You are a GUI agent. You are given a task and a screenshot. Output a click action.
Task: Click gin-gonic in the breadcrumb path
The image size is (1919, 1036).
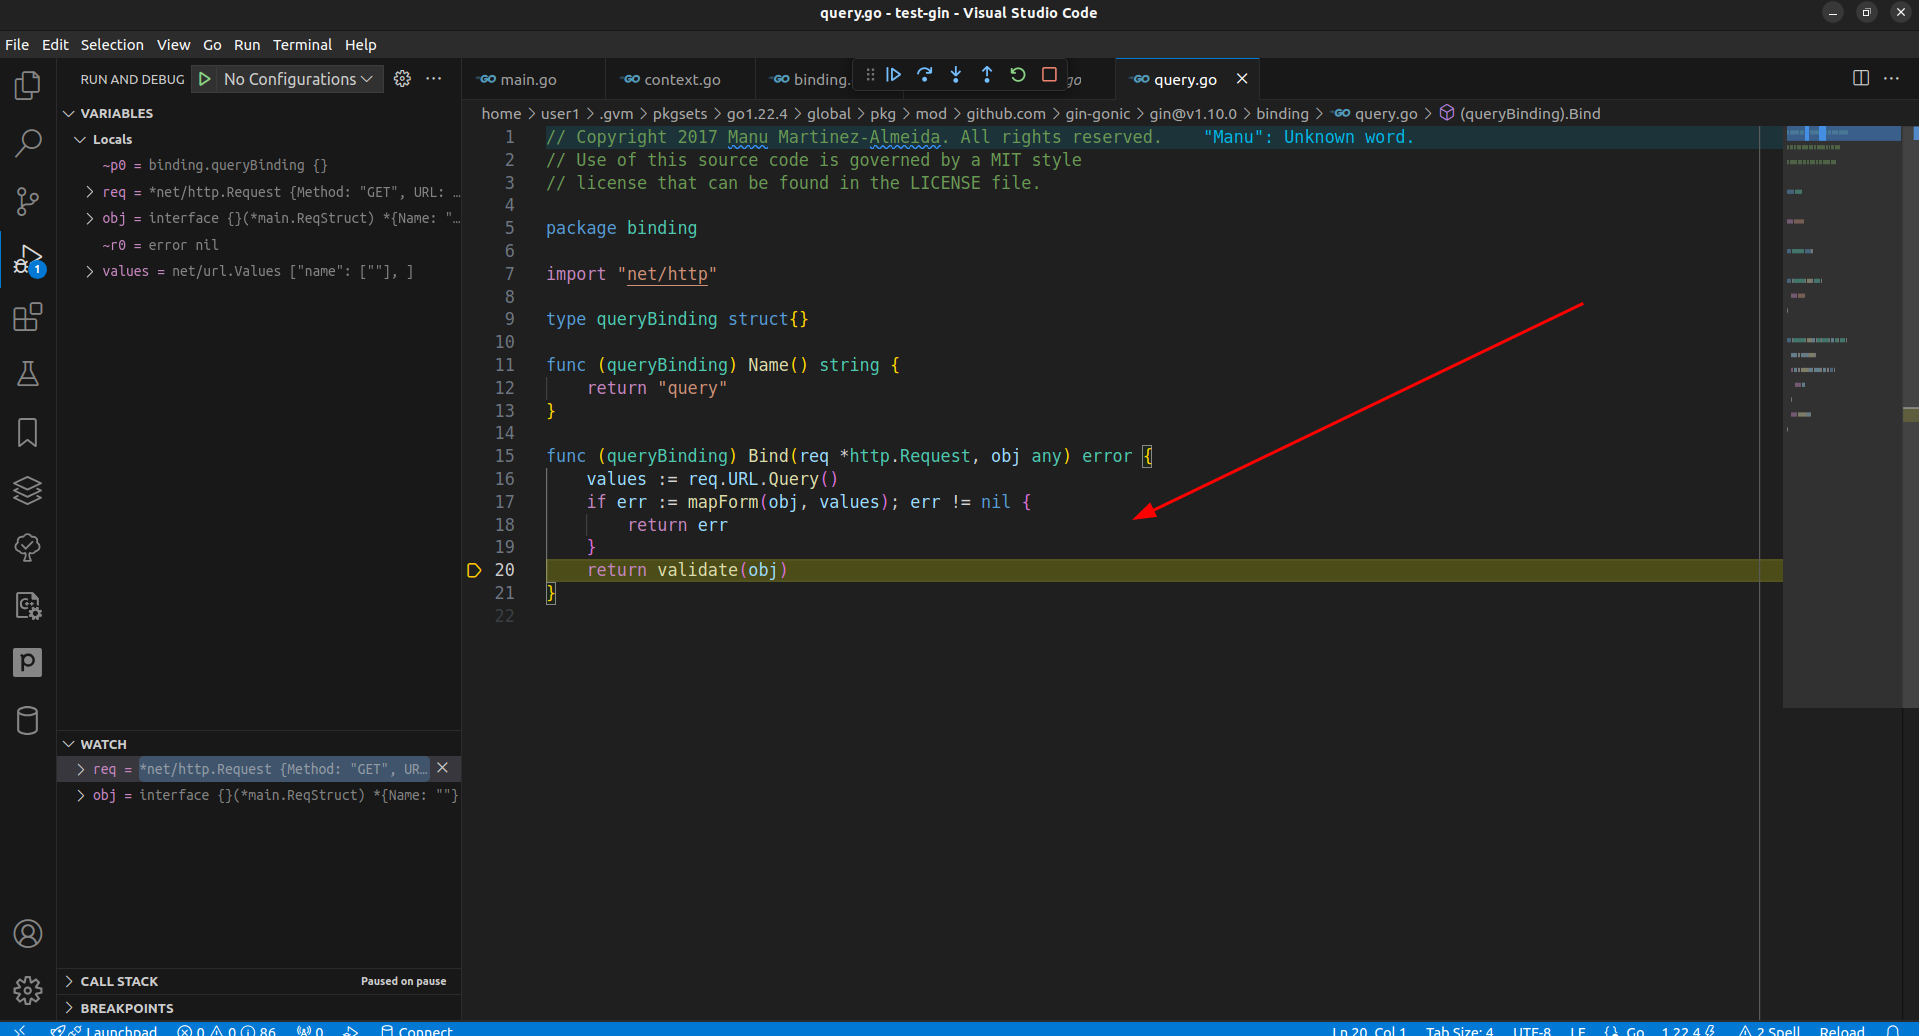[x=1097, y=114]
